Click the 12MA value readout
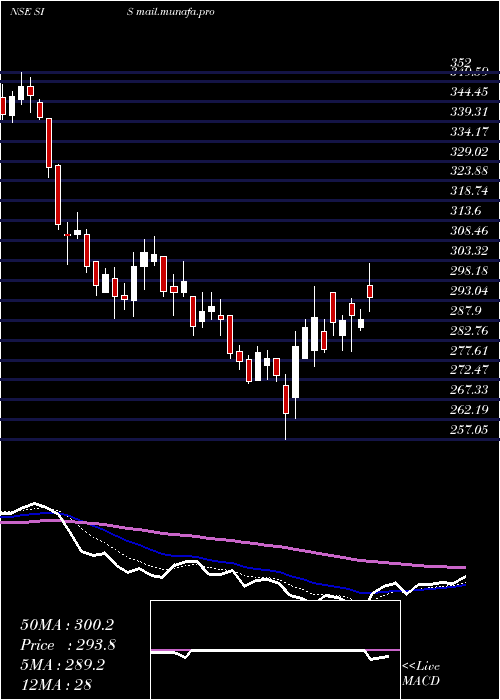This screenshot has height=700, width=500. [56, 685]
